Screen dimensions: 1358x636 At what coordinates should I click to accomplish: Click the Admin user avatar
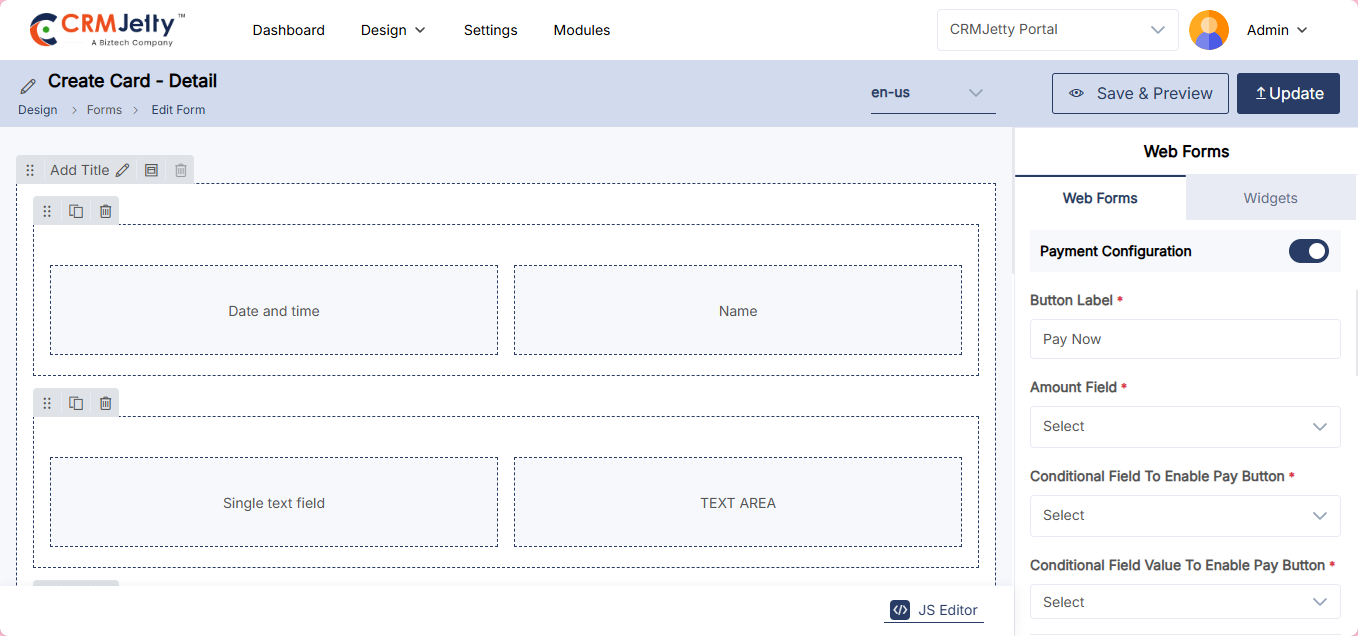tap(1208, 30)
